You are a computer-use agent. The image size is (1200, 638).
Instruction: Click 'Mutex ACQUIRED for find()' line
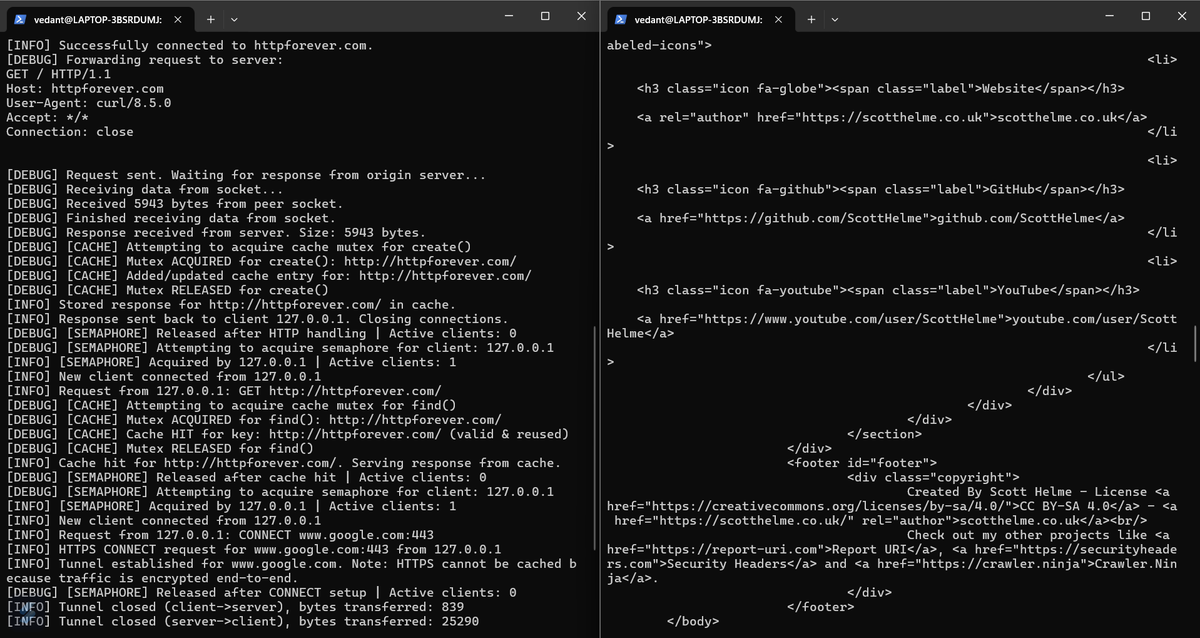pyautogui.click(x=254, y=420)
